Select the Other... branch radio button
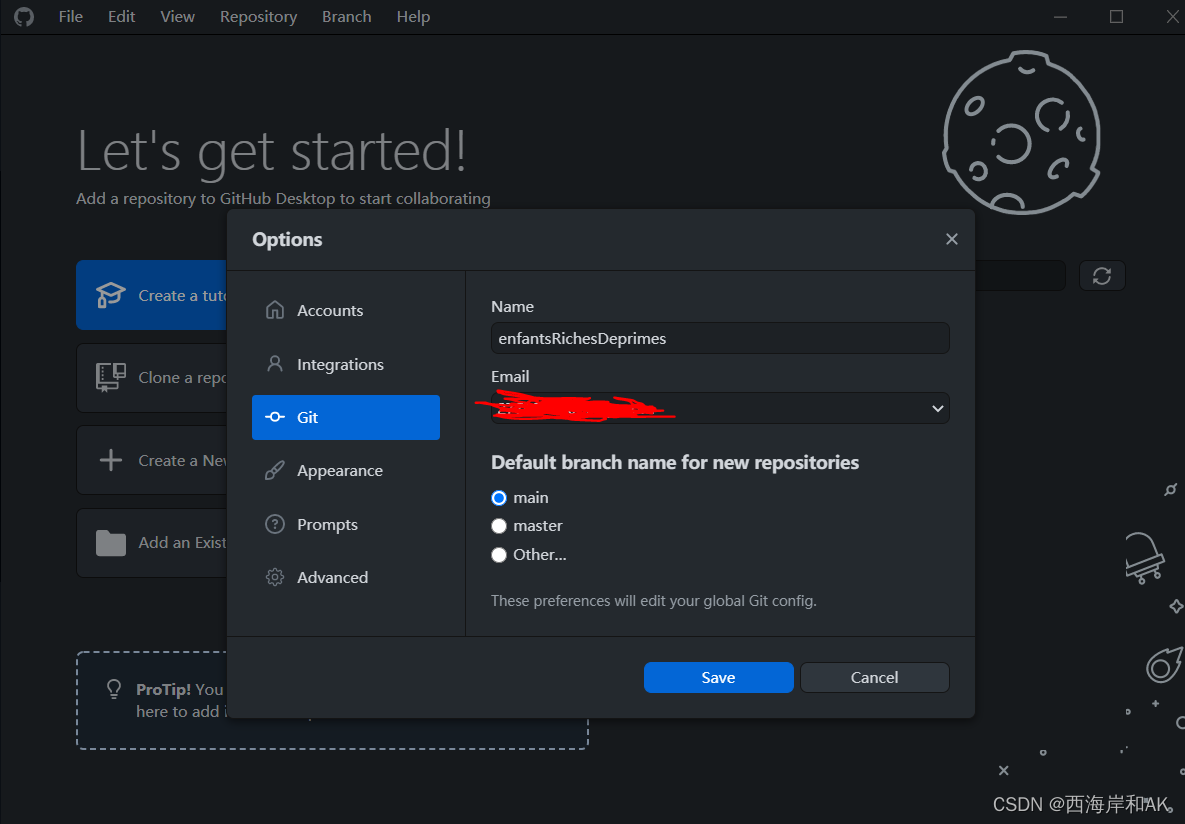1185x824 pixels. (499, 555)
